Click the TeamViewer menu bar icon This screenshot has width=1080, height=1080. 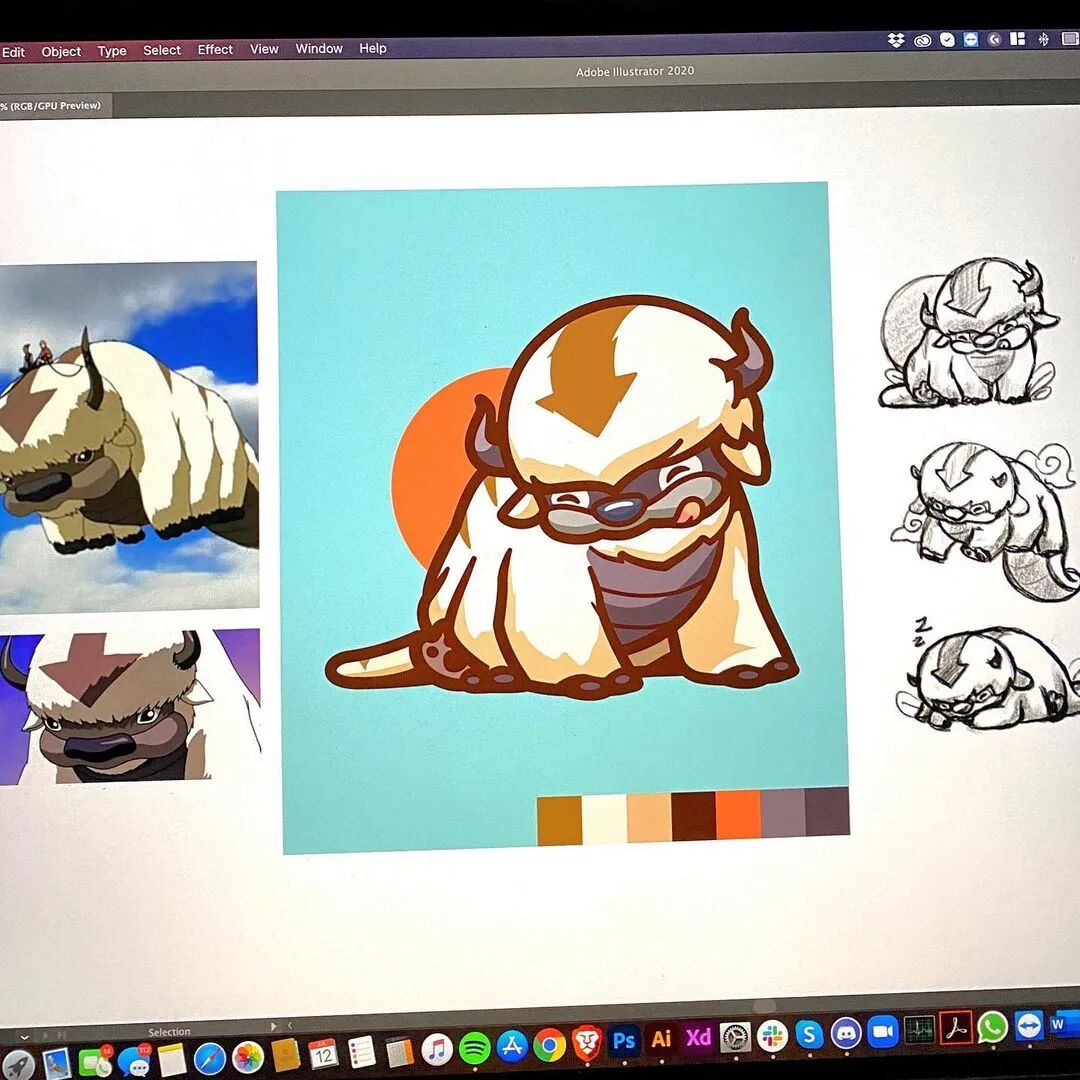[970, 39]
